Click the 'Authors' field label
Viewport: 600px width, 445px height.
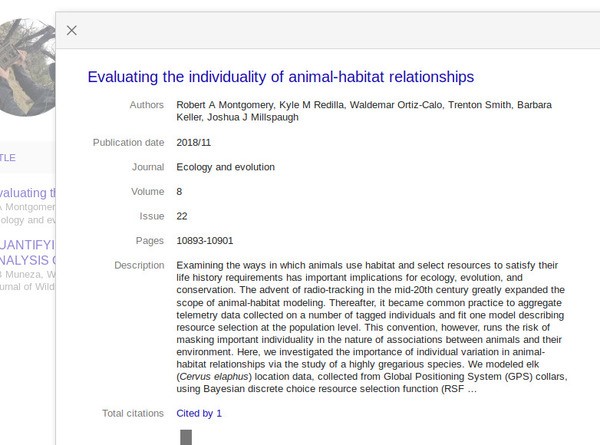point(147,105)
